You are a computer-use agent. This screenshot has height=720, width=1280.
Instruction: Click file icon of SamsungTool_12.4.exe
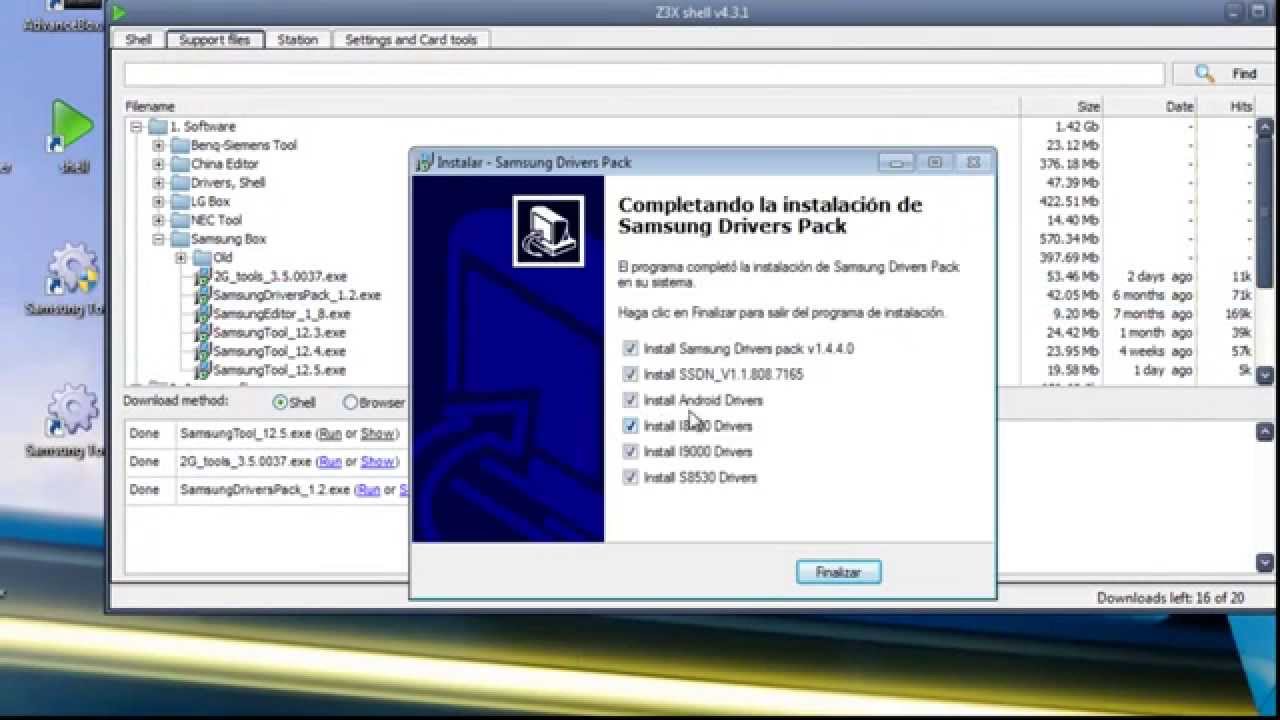coord(203,352)
